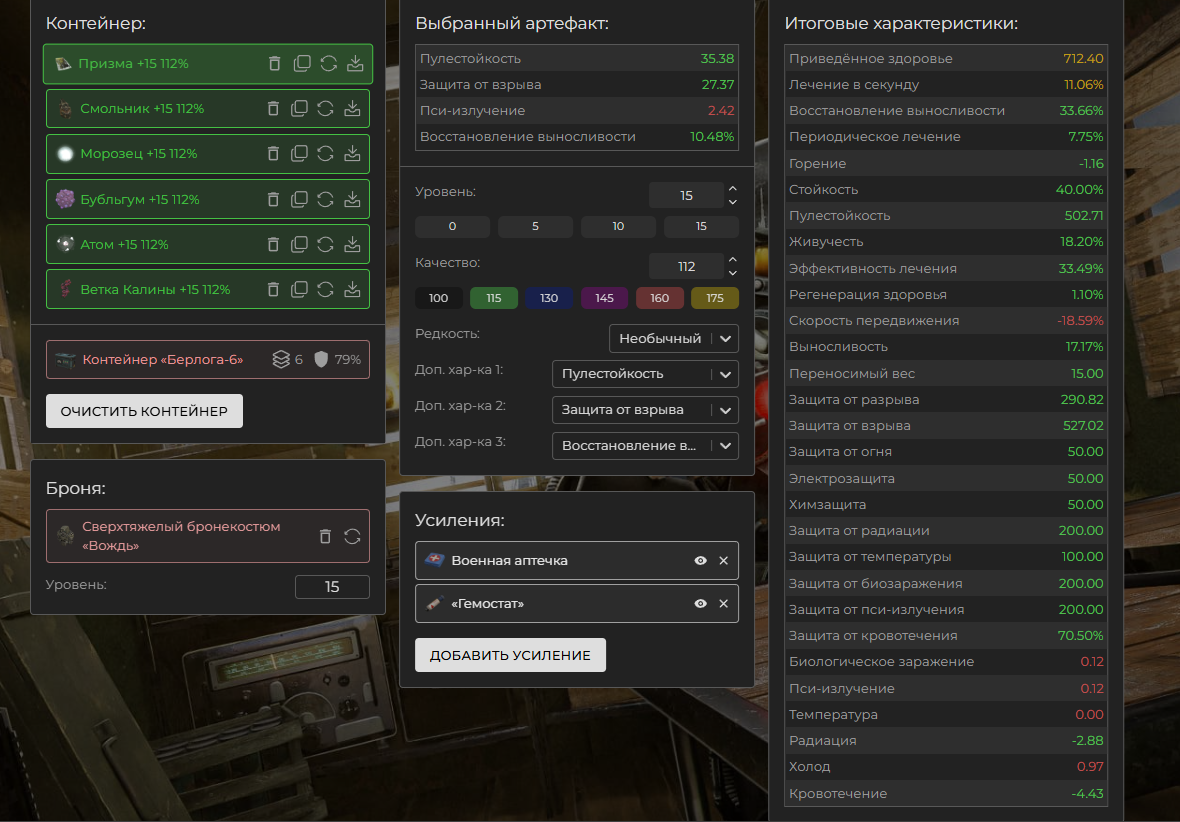The width and height of the screenshot is (1180, 822).
Task: Choose the purple 145 quality preset
Action: pyautogui.click(x=604, y=298)
